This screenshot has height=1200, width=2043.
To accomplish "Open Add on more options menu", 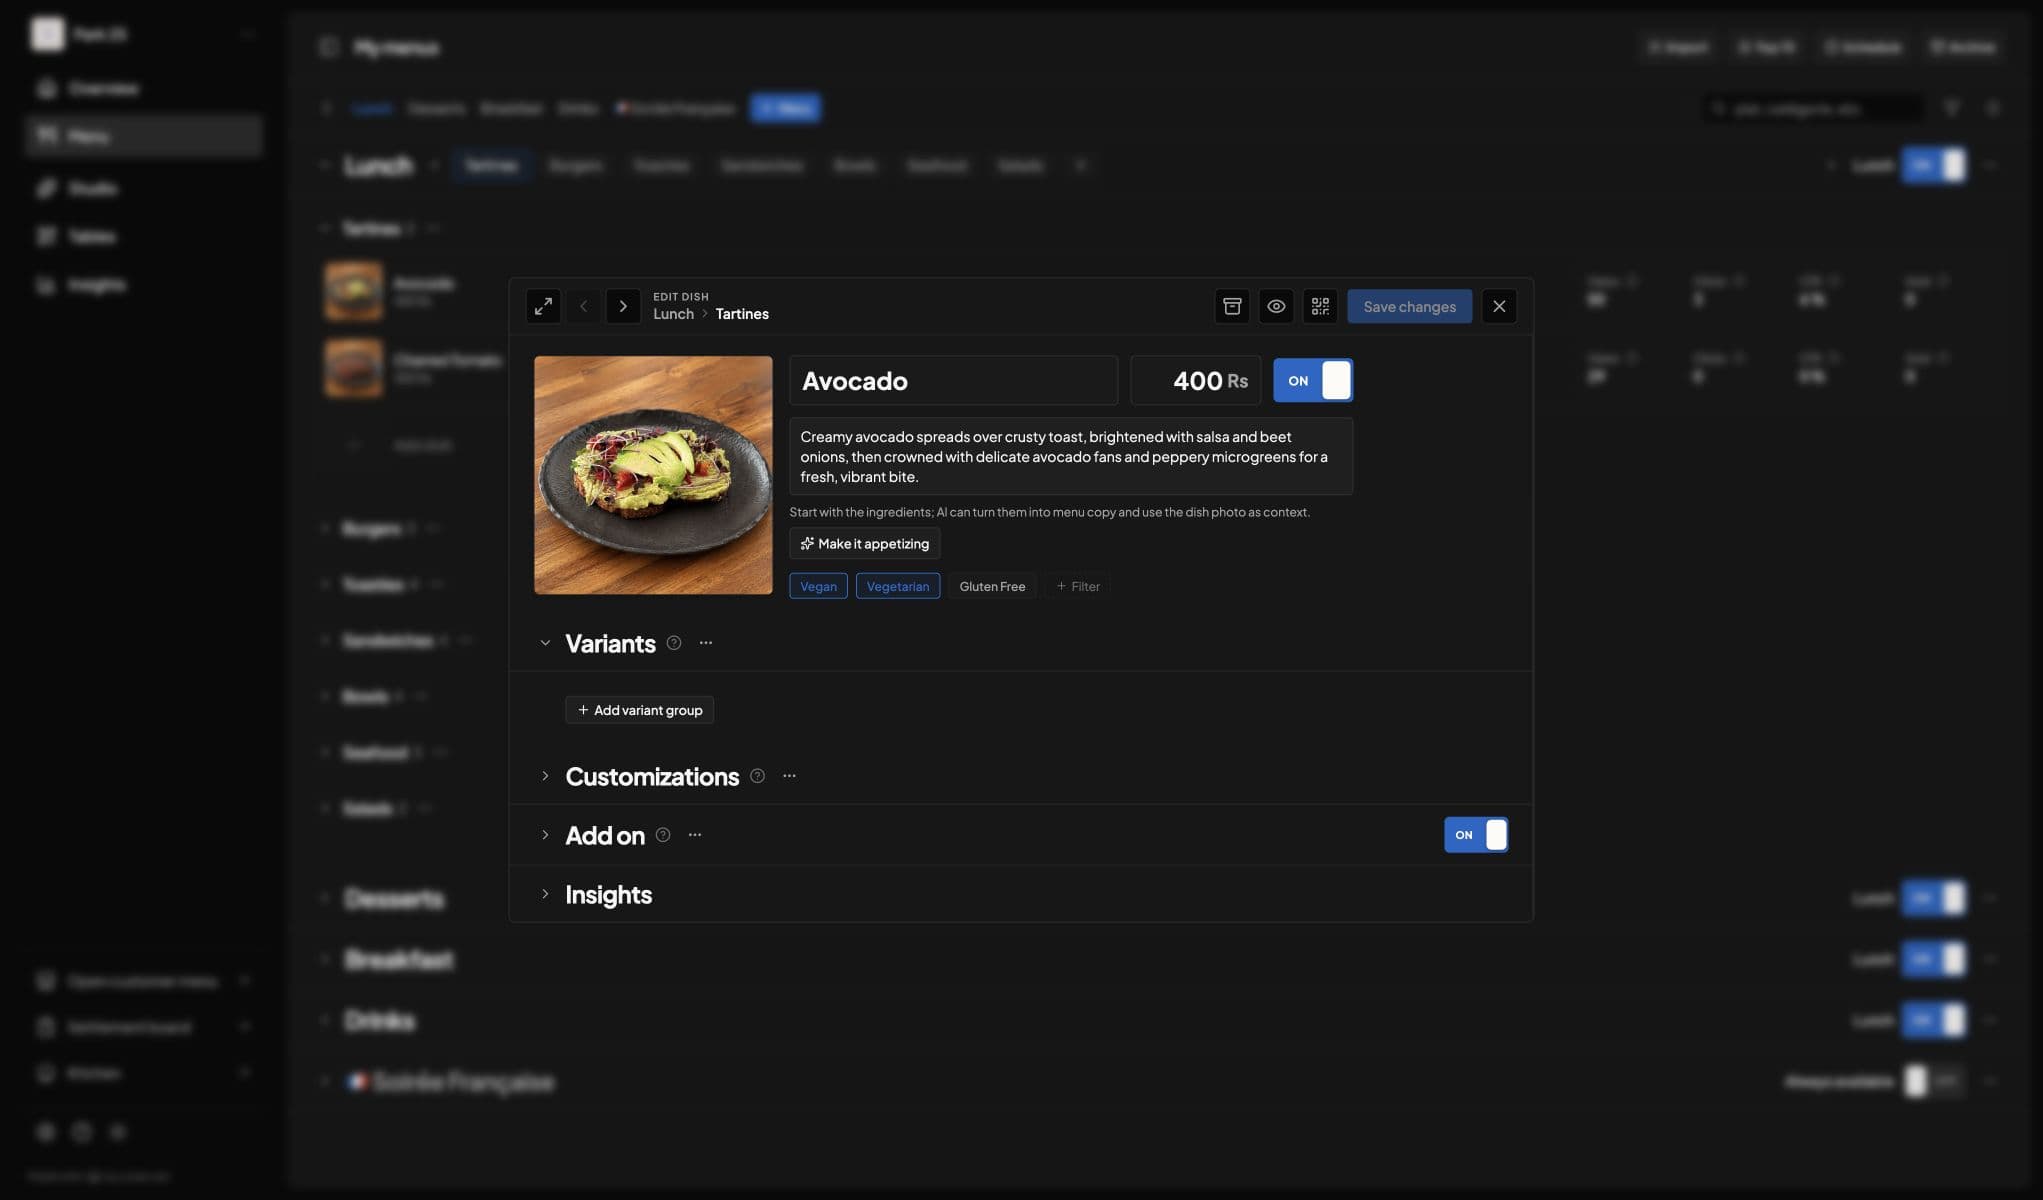I will pos(695,835).
